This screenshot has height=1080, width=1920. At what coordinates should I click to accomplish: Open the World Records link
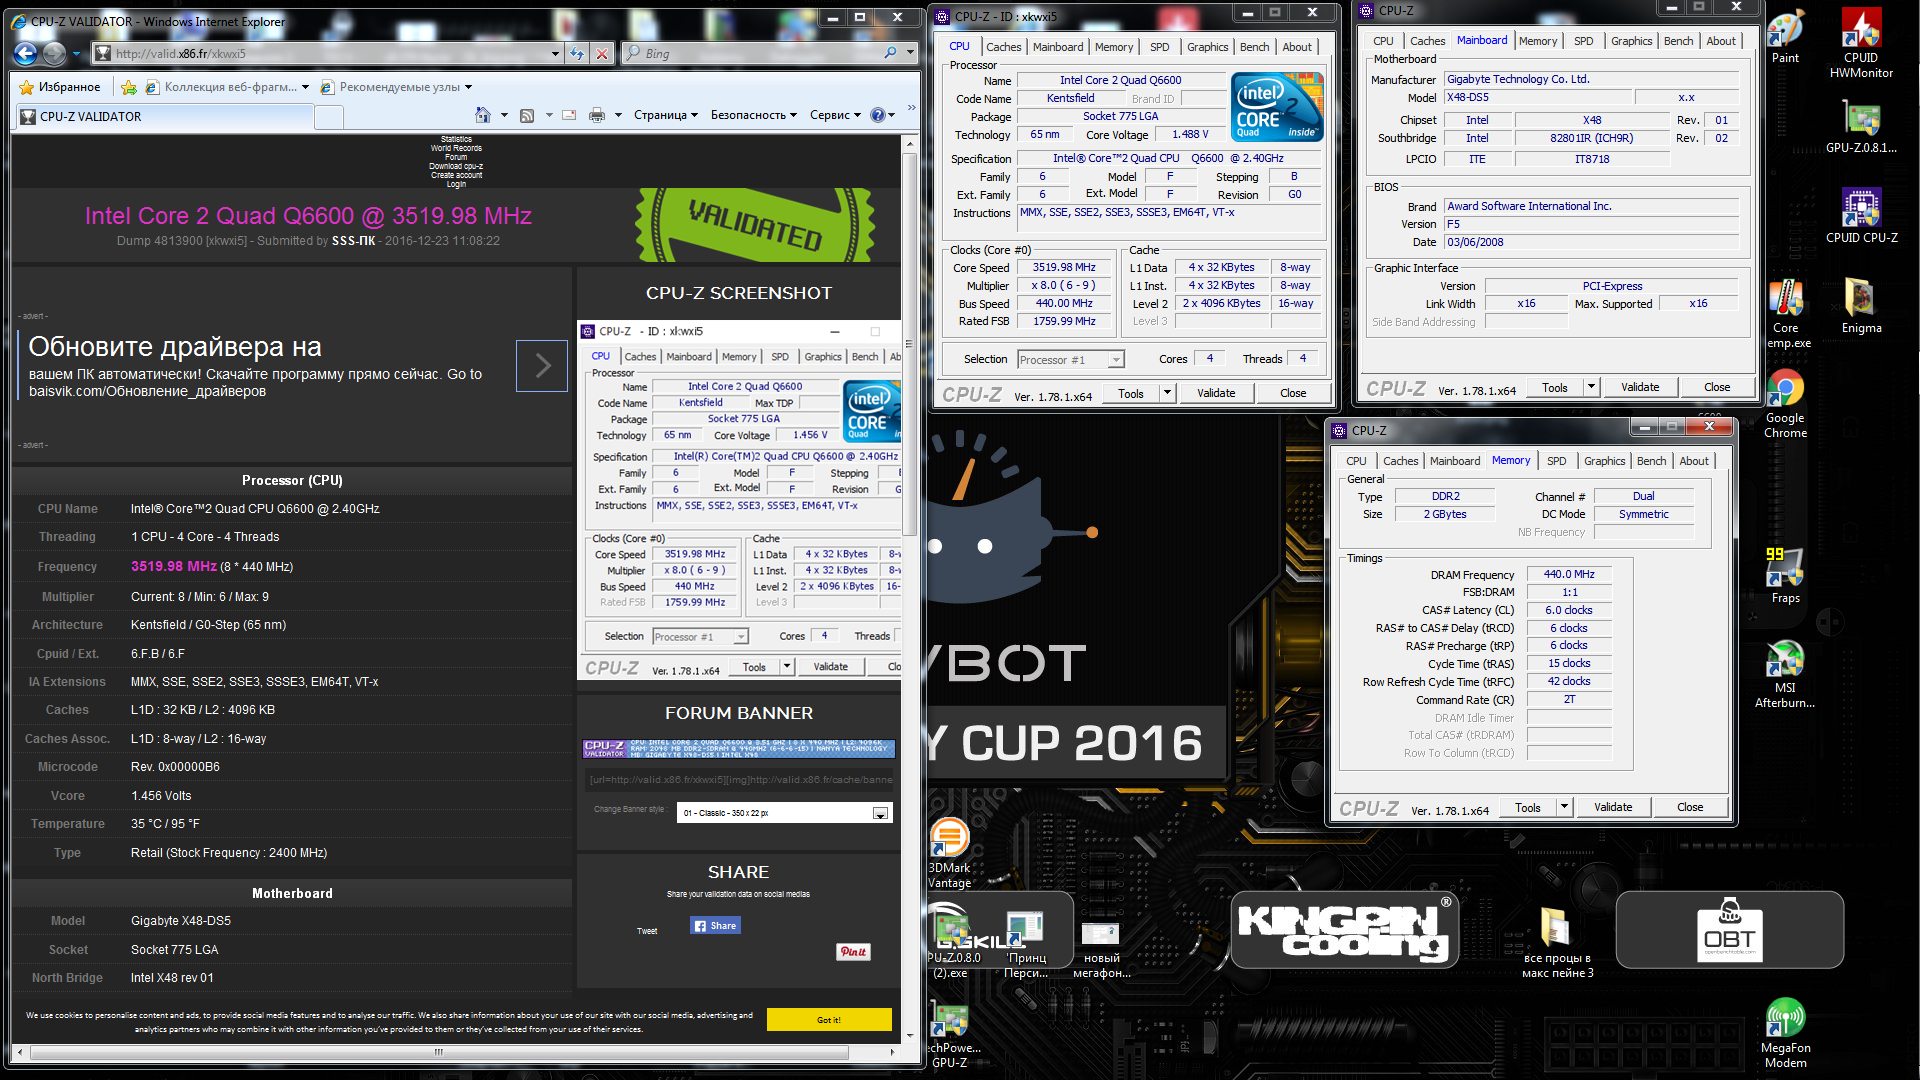tap(456, 148)
